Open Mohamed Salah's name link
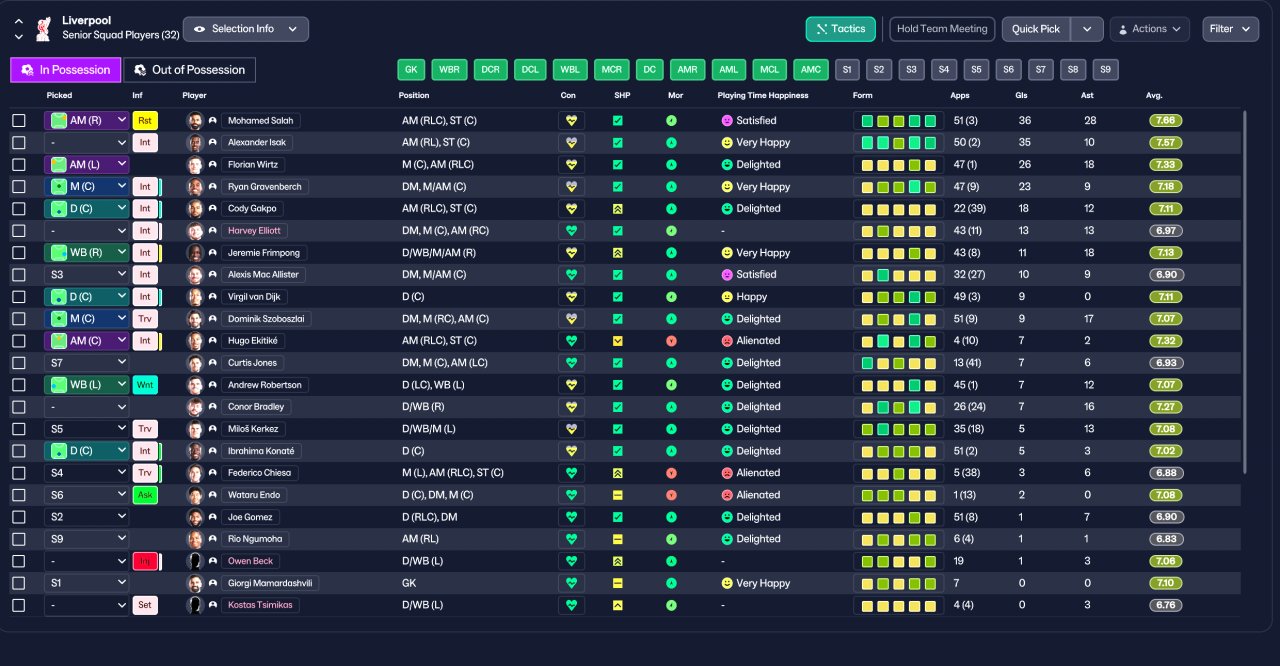This screenshot has width=1280, height=666. pyautogui.click(x=261, y=121)
